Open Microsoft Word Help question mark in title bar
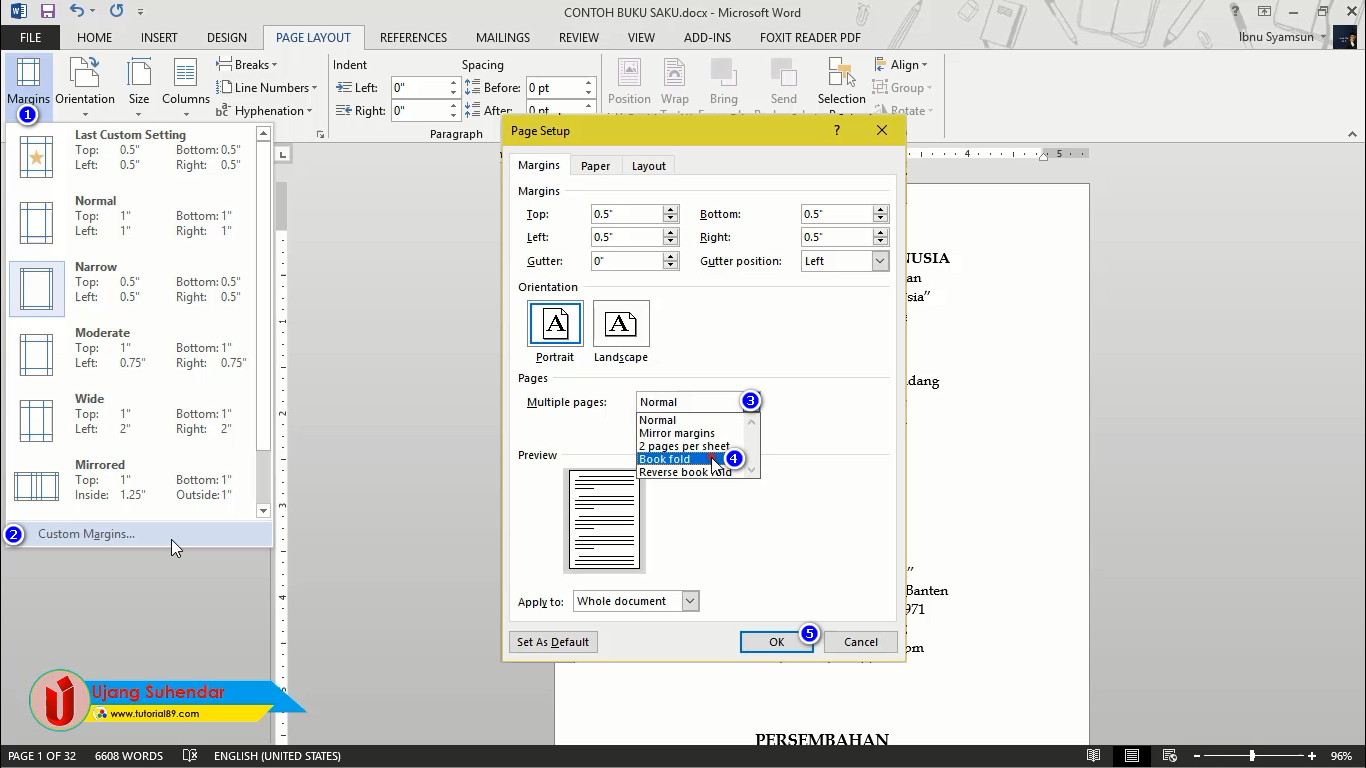1366x768 pixels. [1236, 11]
